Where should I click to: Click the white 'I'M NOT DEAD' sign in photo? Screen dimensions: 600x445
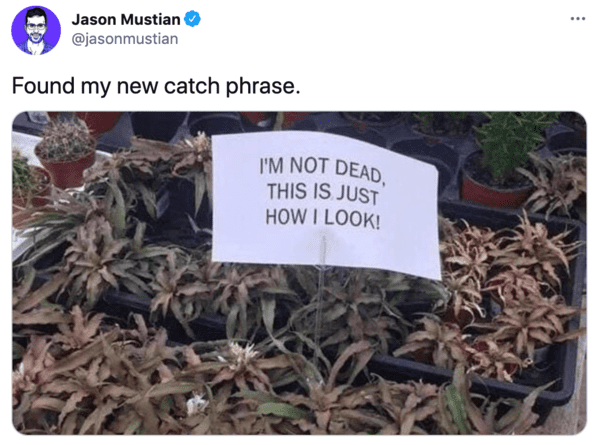[325, 205]
